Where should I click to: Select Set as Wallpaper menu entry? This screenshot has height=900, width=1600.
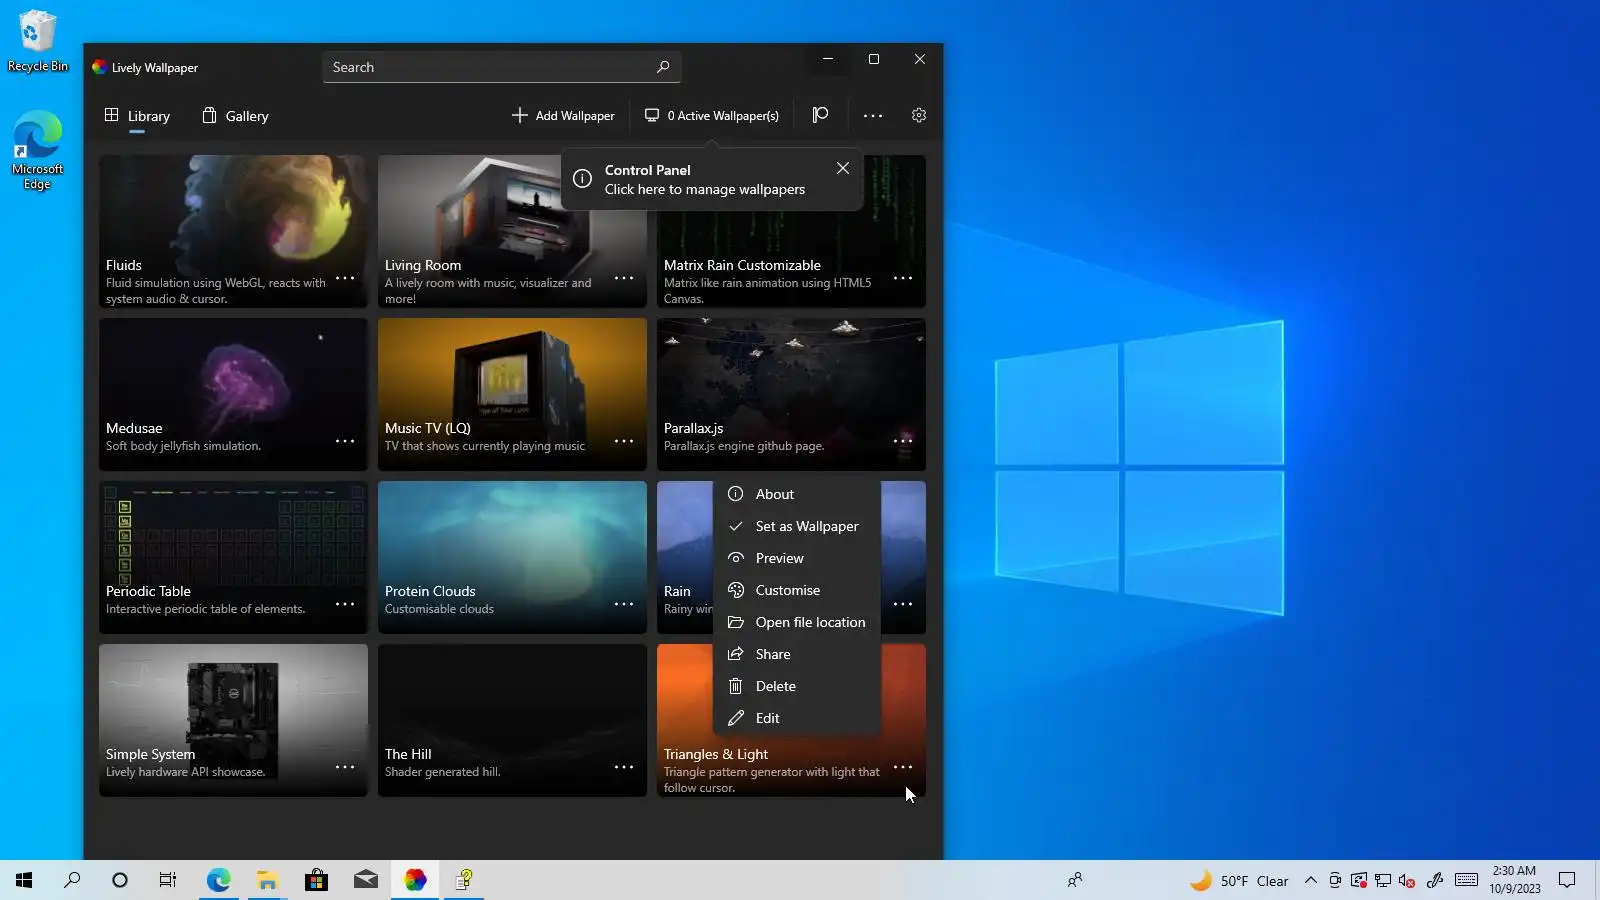(x=797, y=526)
